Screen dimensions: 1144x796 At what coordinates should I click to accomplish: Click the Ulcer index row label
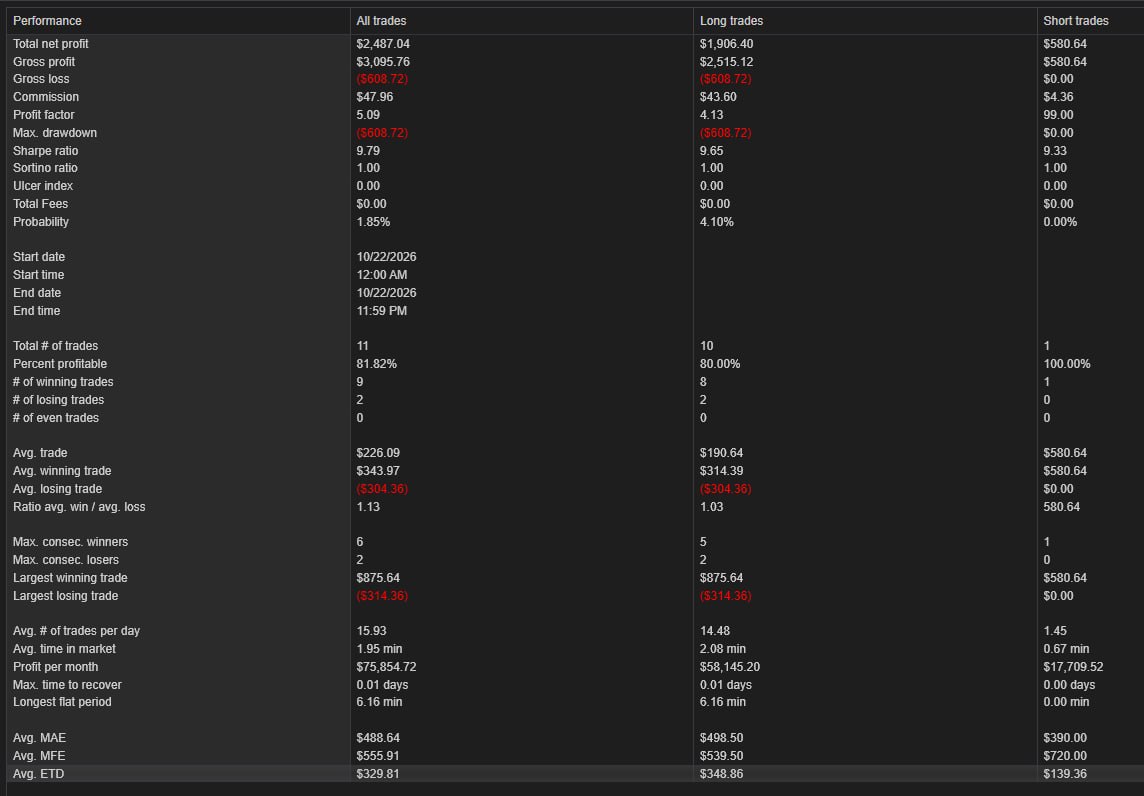pyautogui.click(x=43, y=186)
